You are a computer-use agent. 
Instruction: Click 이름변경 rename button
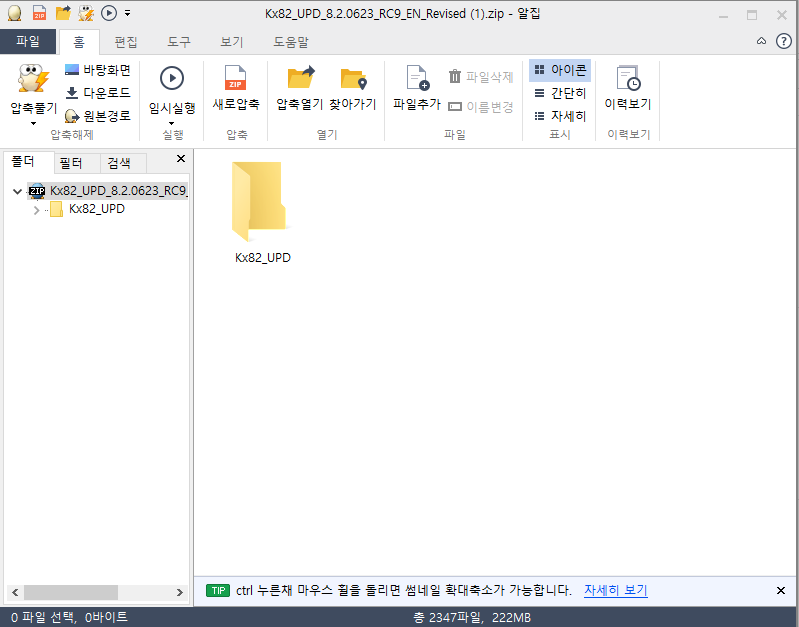tap(481, 107)
